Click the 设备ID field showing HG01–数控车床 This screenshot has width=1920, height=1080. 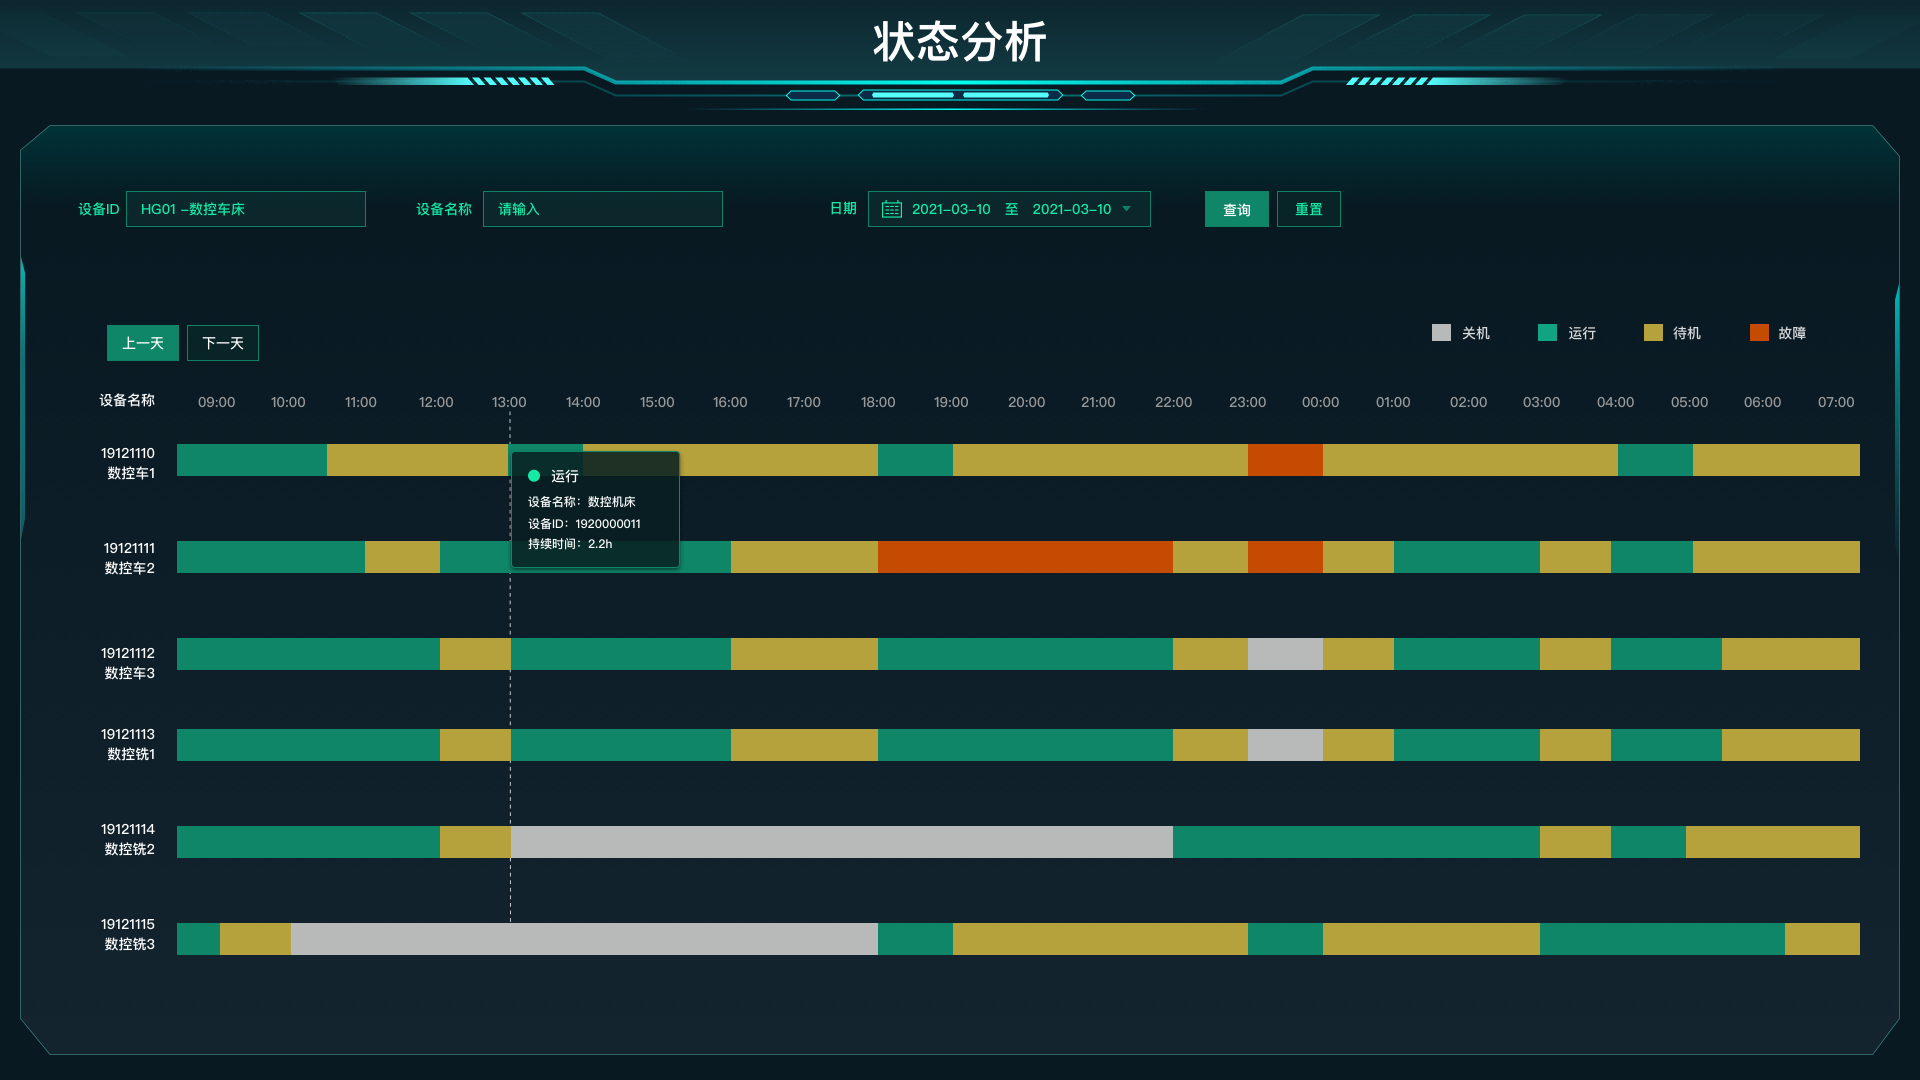click(x=245, y=209)
